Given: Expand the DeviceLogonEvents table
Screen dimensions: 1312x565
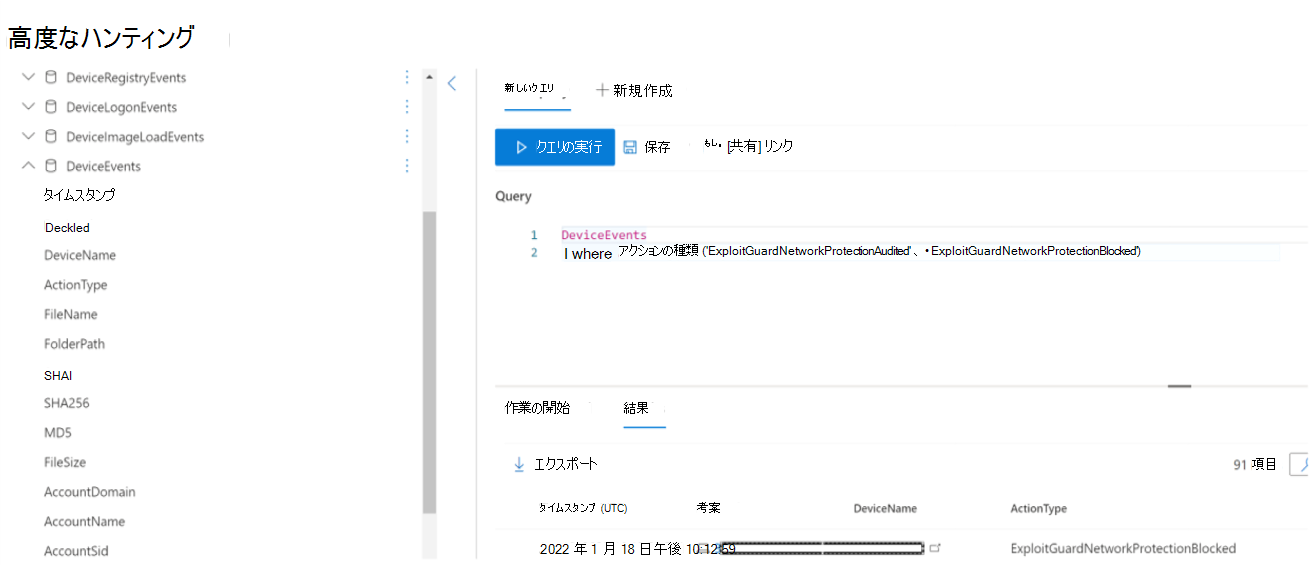Looking at the screenshot, I should click(x=28, y=107).
